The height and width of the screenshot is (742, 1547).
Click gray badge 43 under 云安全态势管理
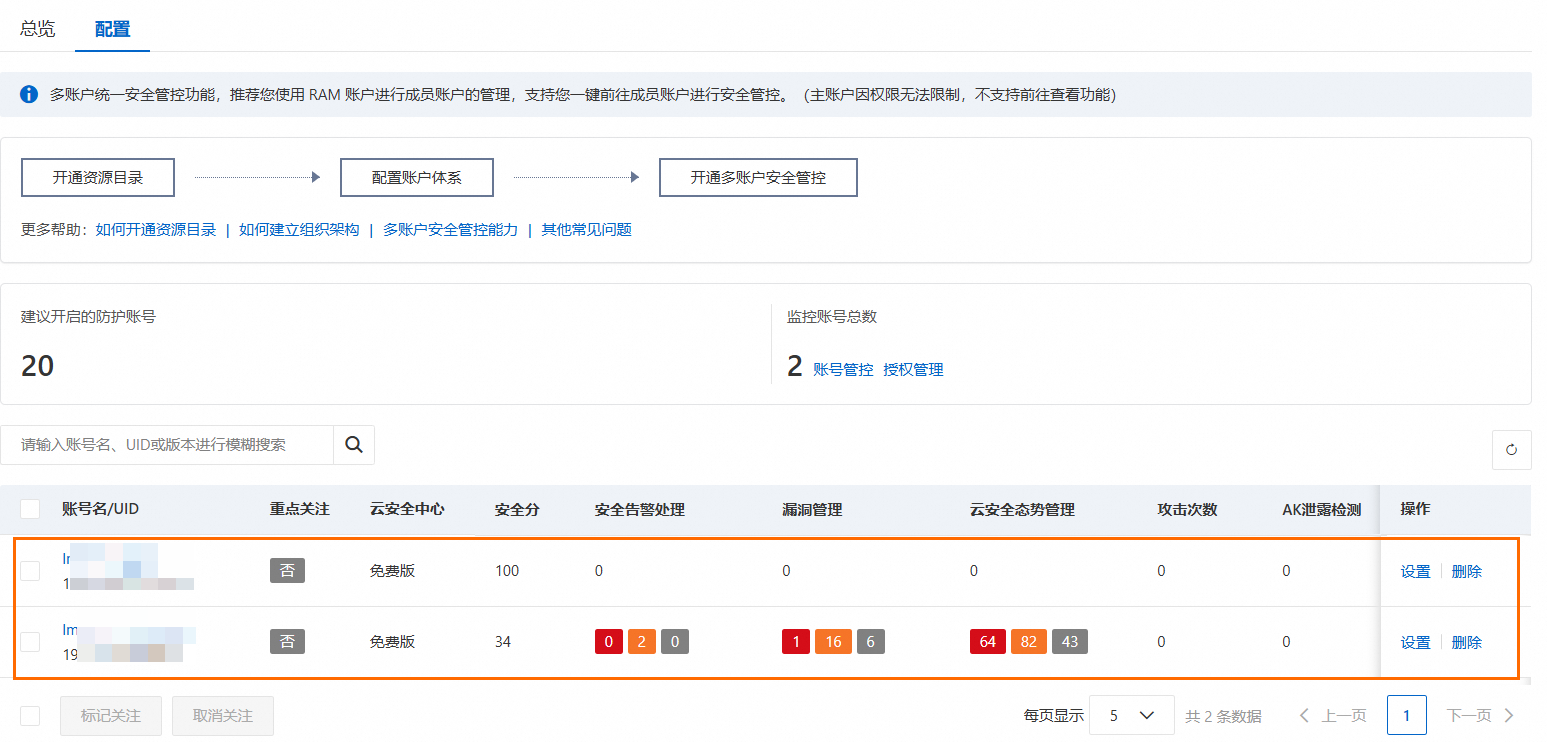pos(1070,641)
